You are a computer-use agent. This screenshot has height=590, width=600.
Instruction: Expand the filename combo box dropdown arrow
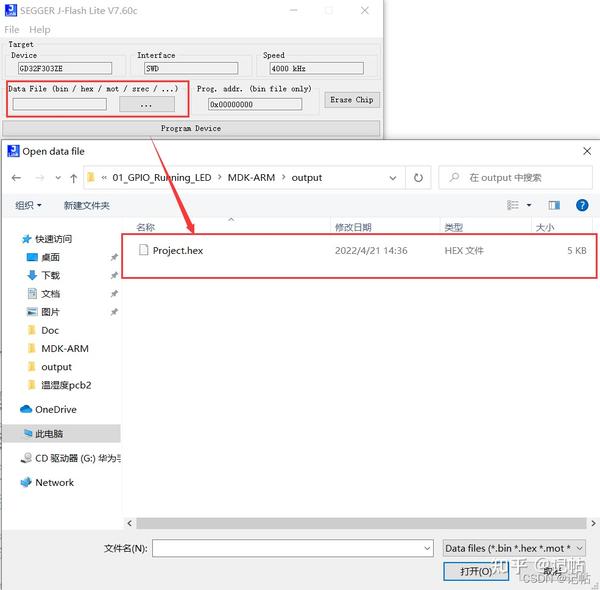pos(427,548)
